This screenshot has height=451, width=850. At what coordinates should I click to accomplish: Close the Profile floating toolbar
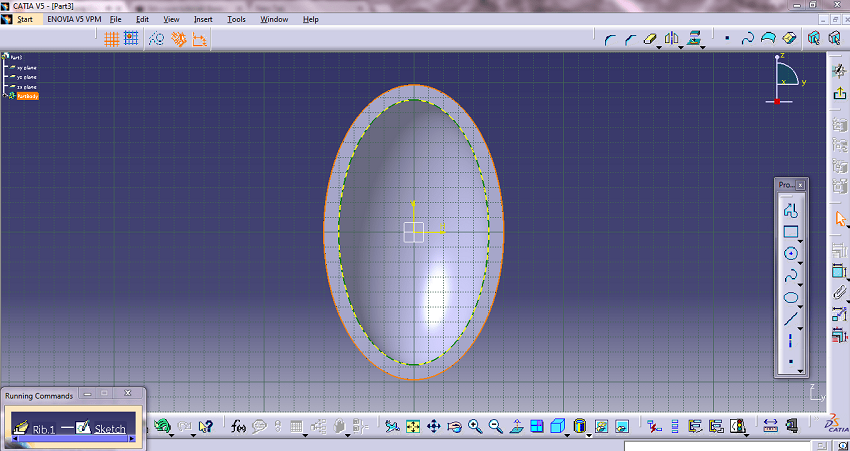point(801,185)
